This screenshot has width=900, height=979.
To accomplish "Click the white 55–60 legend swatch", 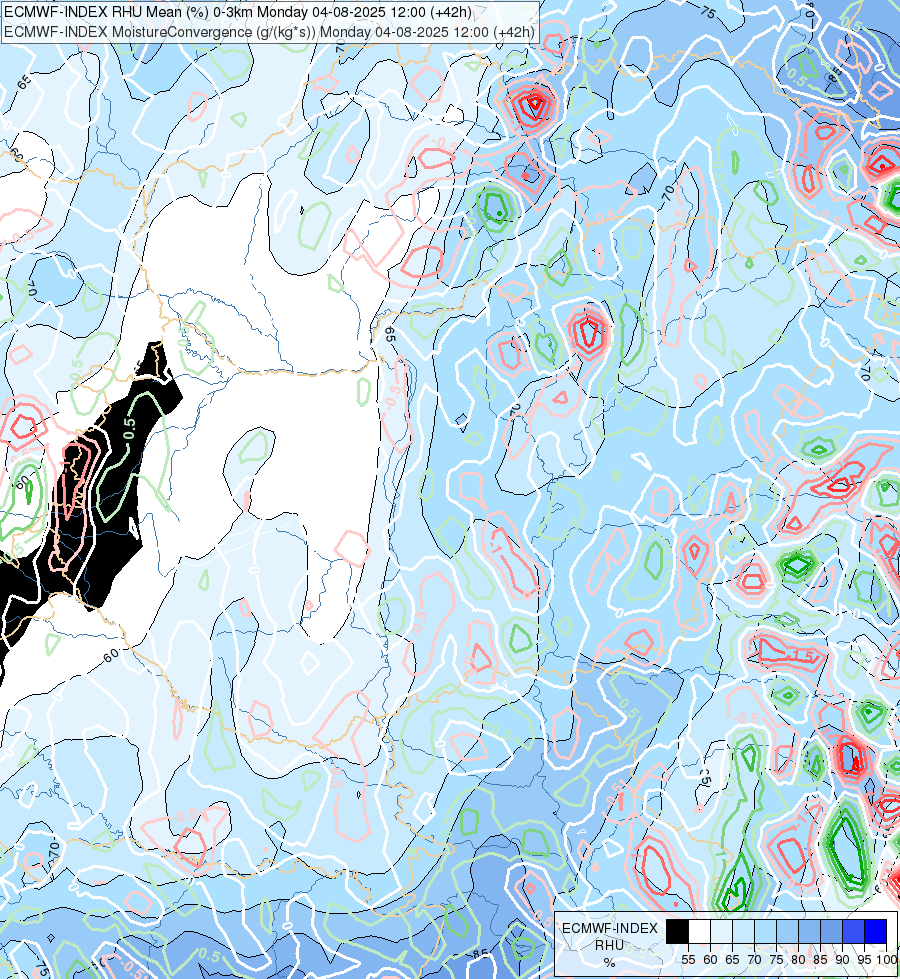I will pyautogui.click(x=700, y=932).
